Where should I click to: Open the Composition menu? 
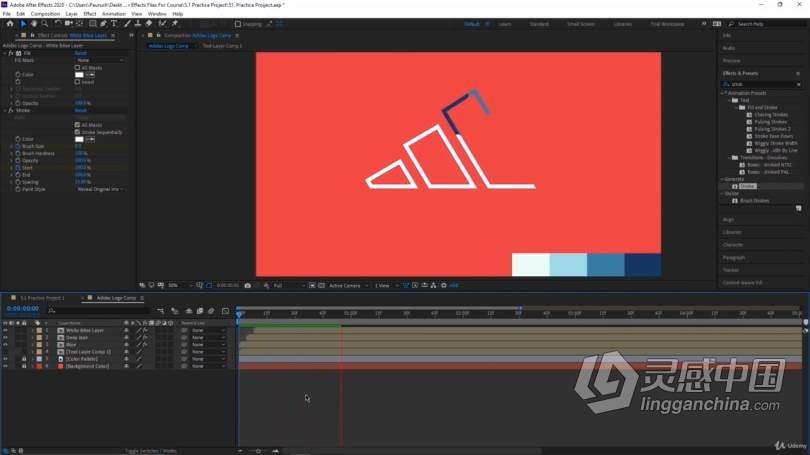(45, 14)
